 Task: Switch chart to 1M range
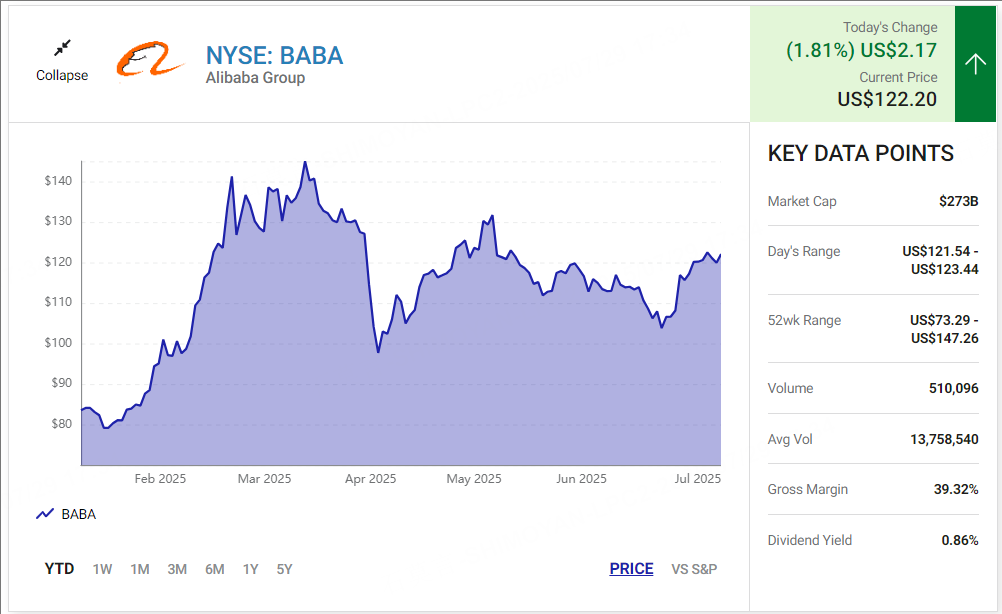(140, 569)
